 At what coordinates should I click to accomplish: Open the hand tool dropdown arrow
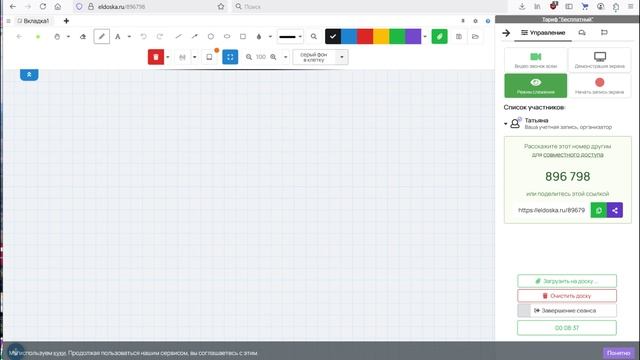click(x=68, y=37)
